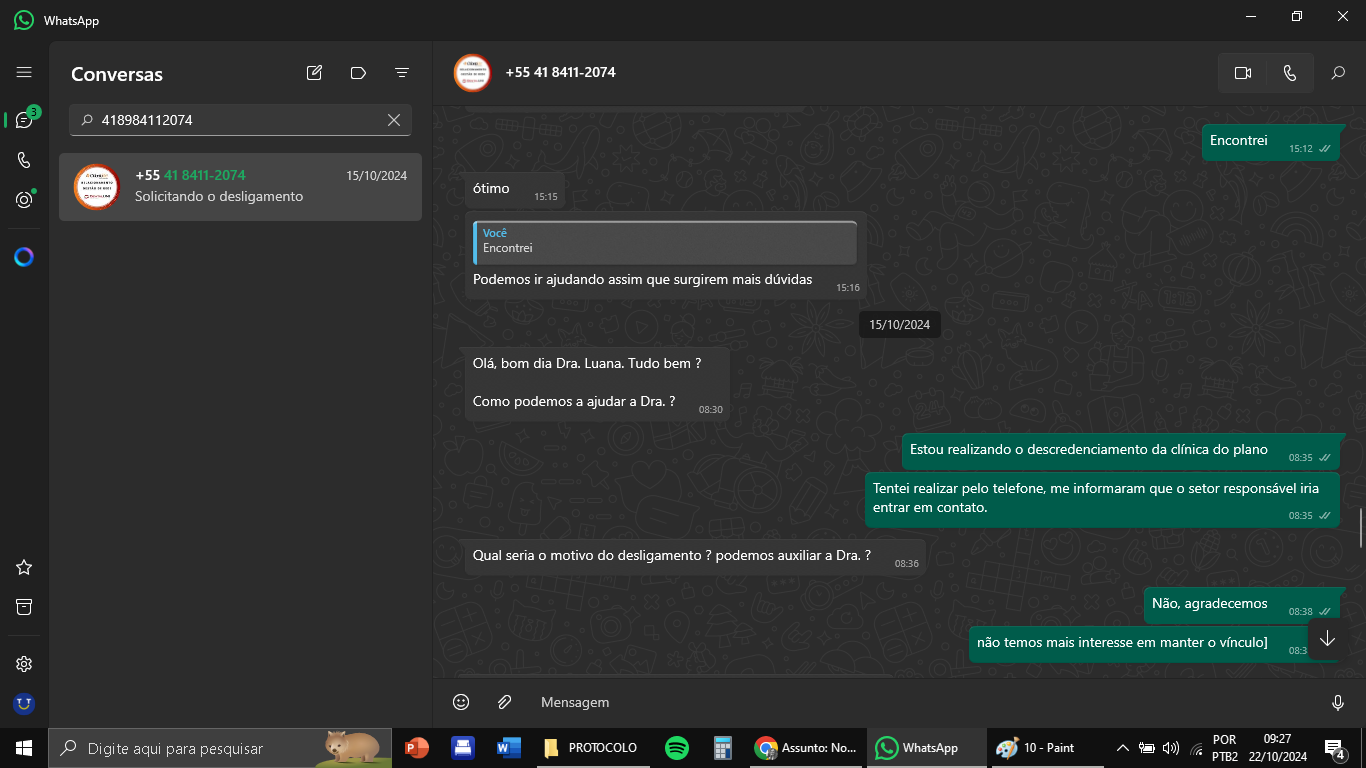Open the Status updates icon

pyautogui.click(x=24, y=200)
